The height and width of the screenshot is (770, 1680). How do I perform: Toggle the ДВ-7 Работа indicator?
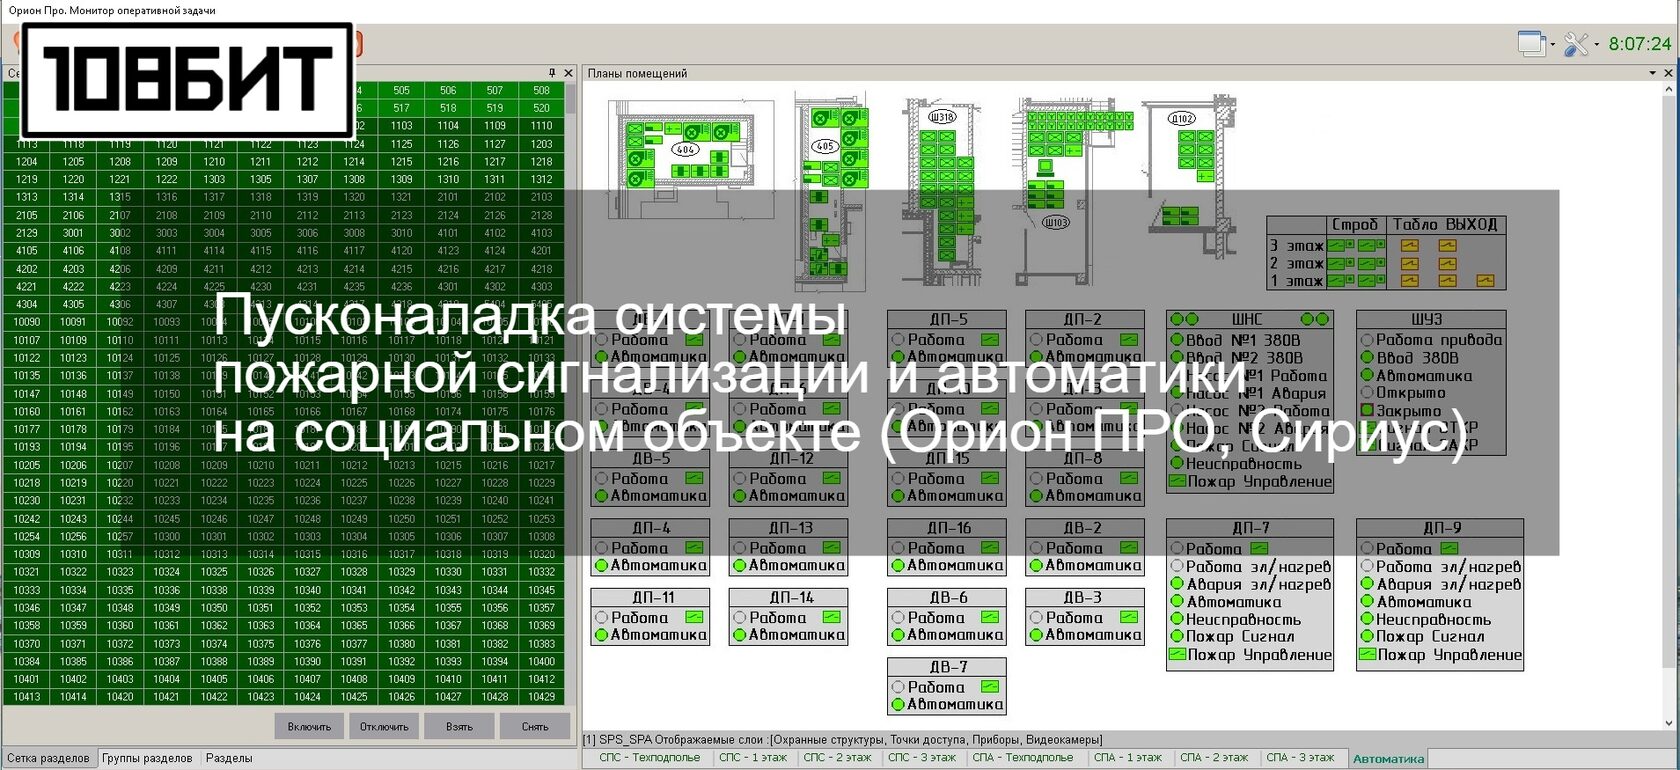898,687
